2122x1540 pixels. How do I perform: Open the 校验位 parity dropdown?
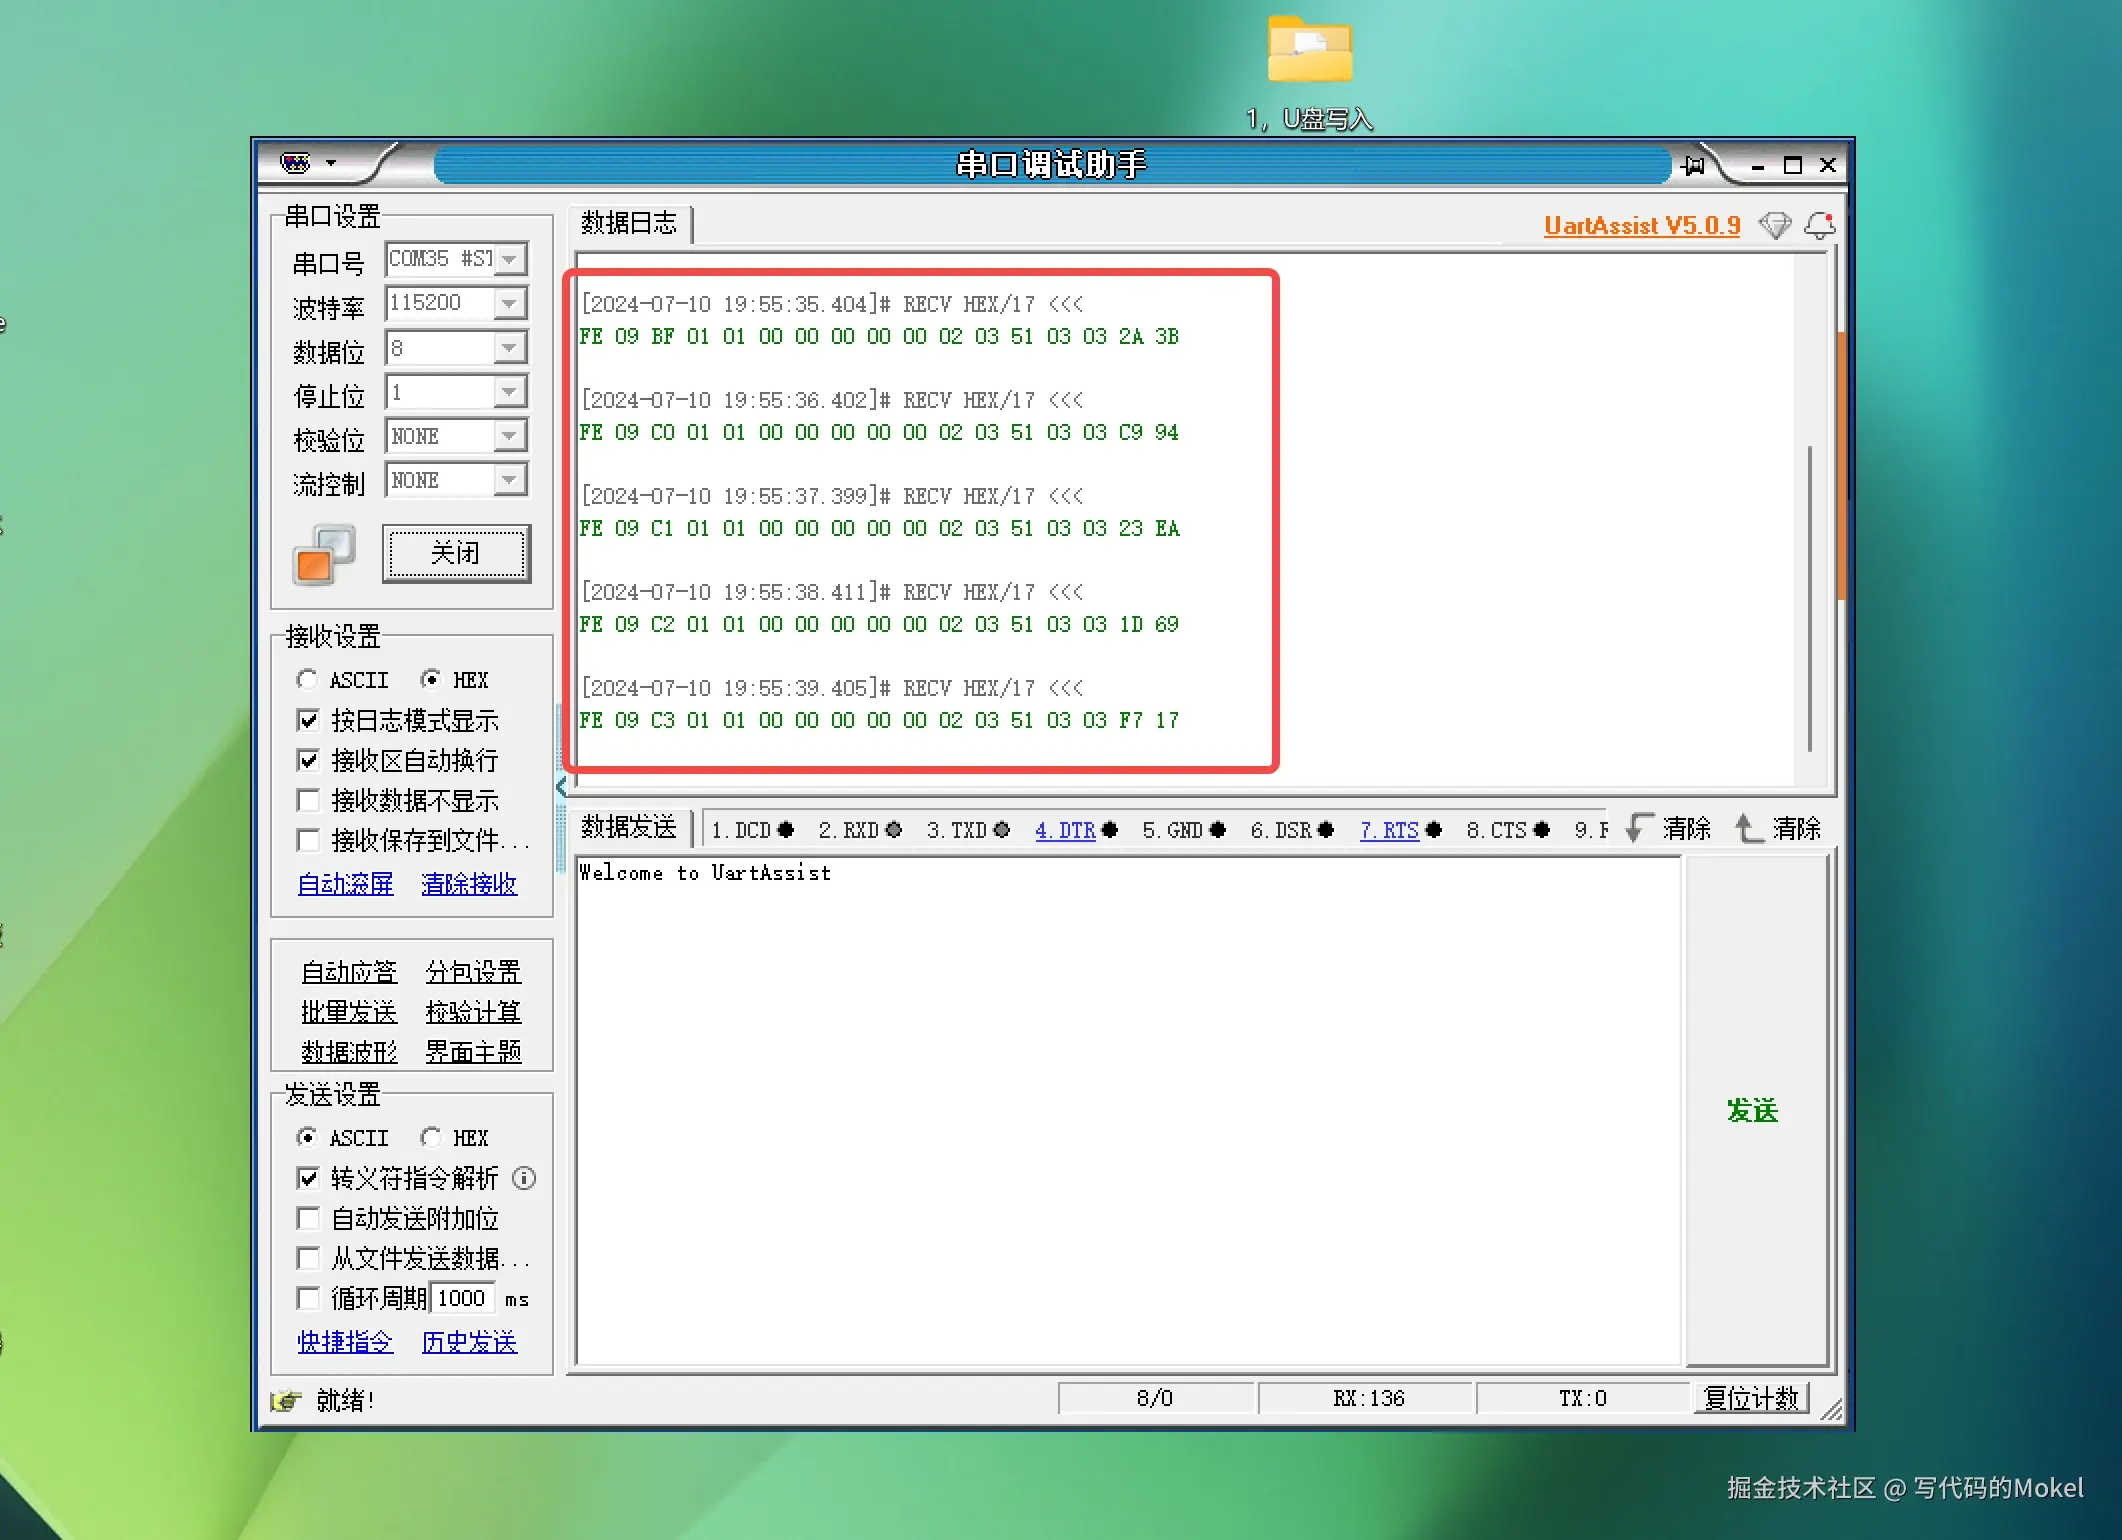(x=510, y=436)
